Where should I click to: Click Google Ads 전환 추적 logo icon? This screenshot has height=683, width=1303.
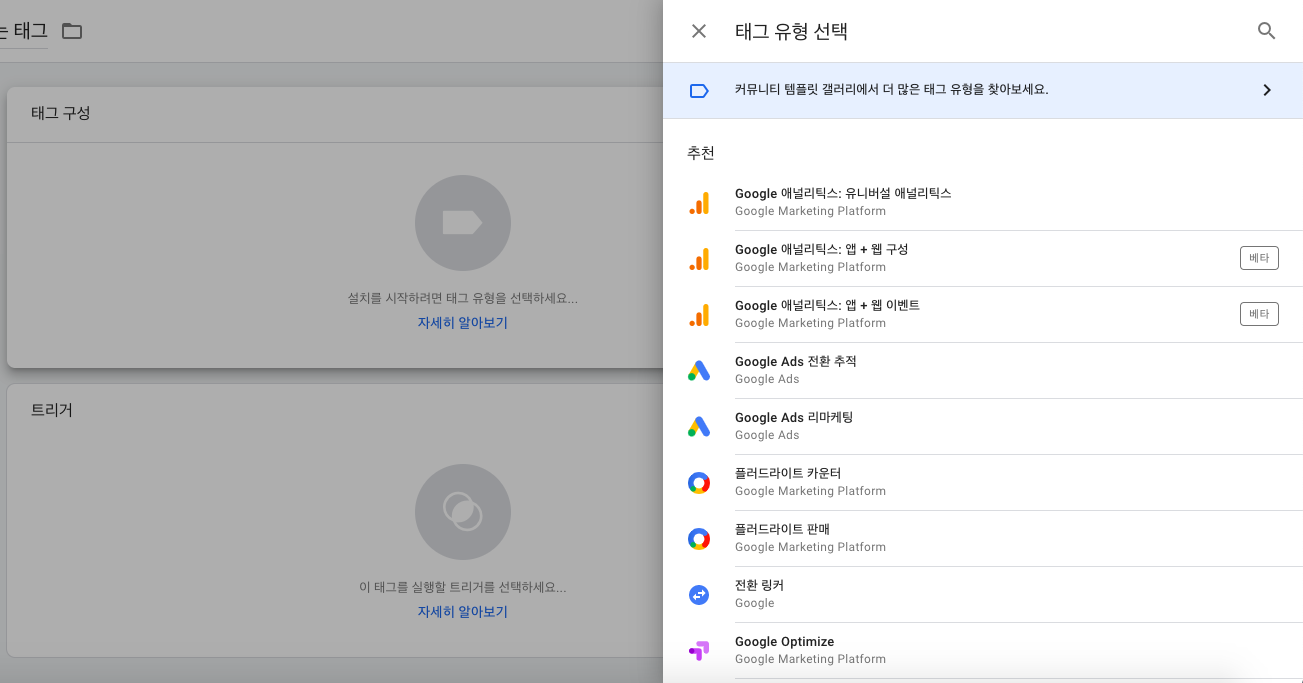(699, 371)
